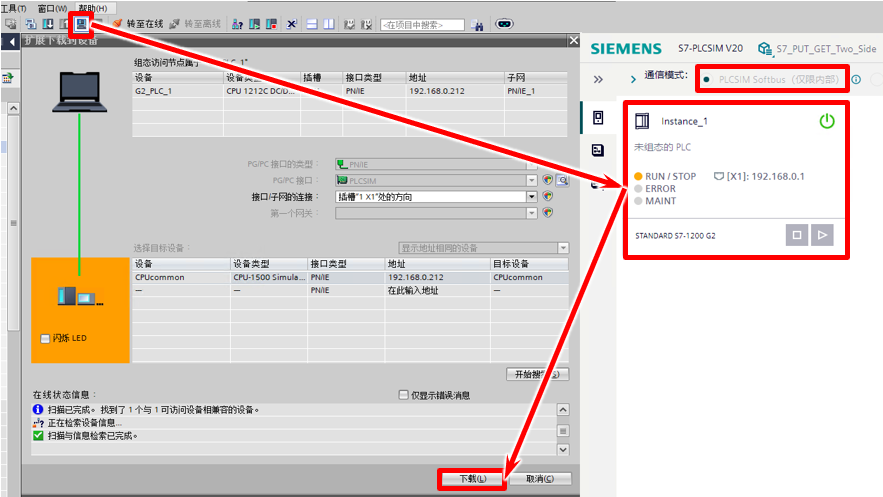Click 转至在线 go online button
Screen dimensions: 883x497
(138, 24)
